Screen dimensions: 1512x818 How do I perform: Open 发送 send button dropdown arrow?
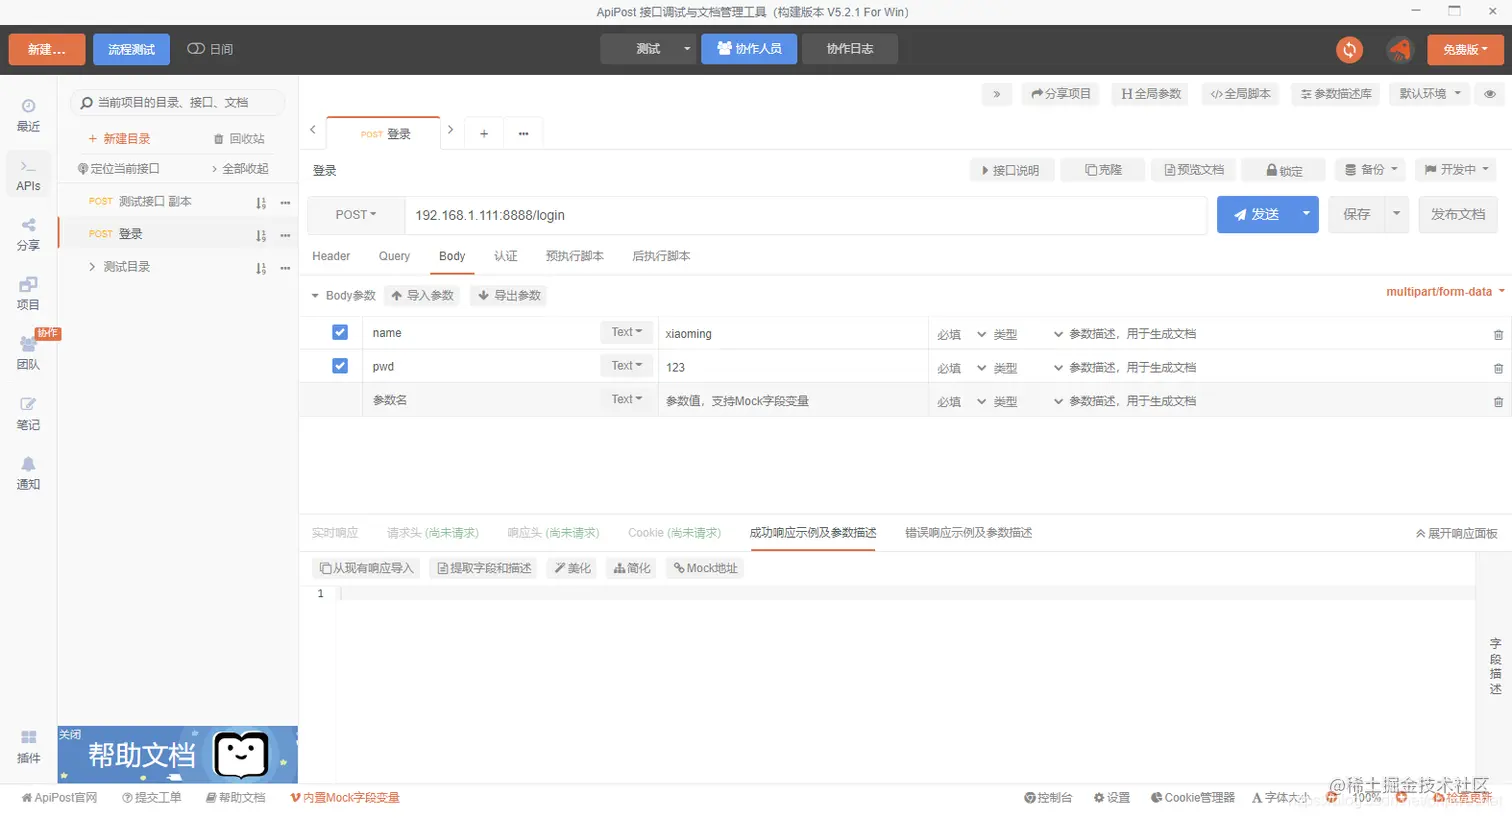coord(1306,214)
